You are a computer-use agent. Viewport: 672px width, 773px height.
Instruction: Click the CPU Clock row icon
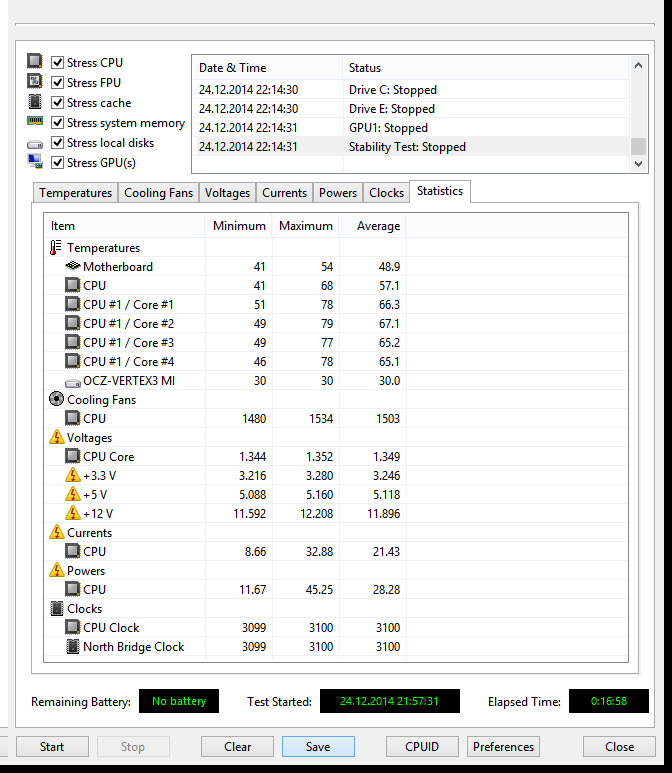point(72,627)
